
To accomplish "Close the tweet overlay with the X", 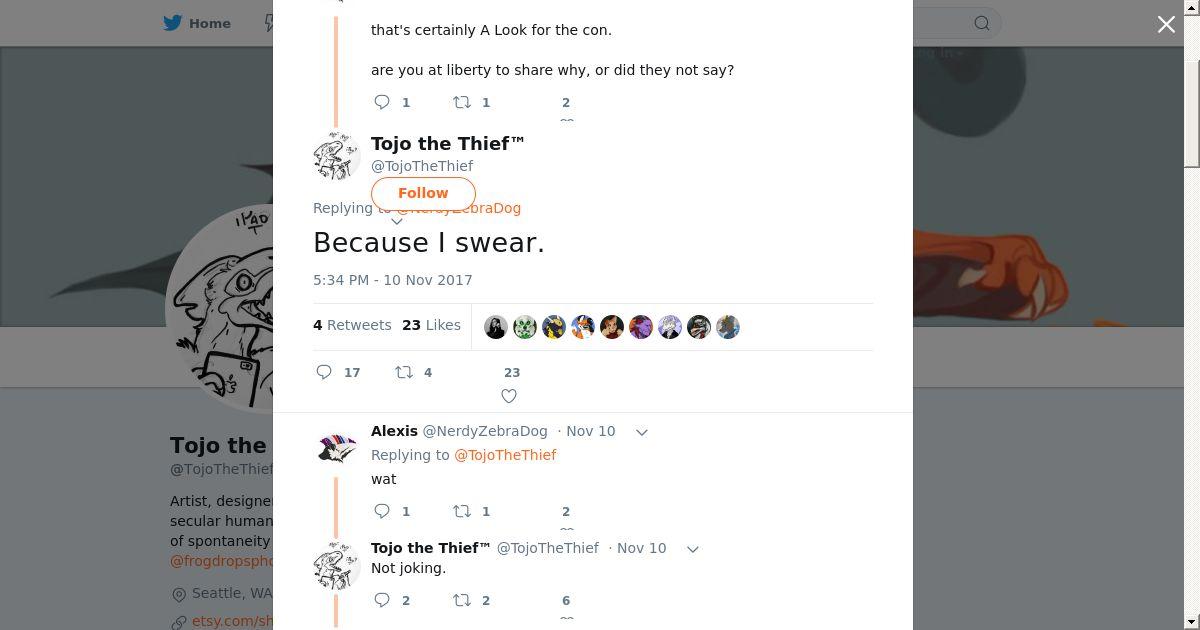I will point(1166,24).
